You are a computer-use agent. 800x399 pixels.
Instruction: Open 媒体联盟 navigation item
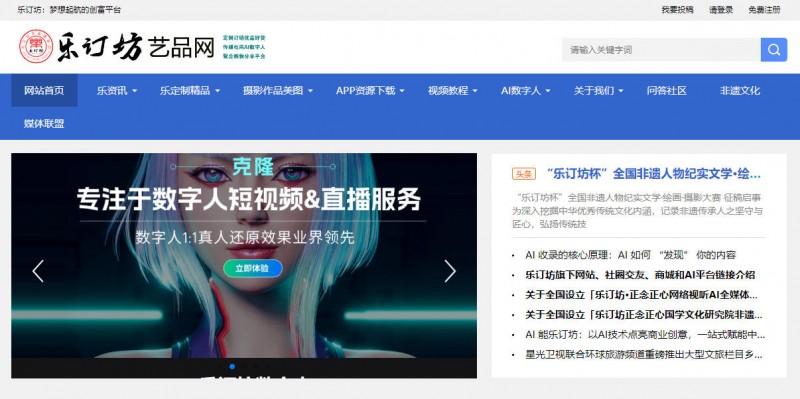tap(44, 123)
